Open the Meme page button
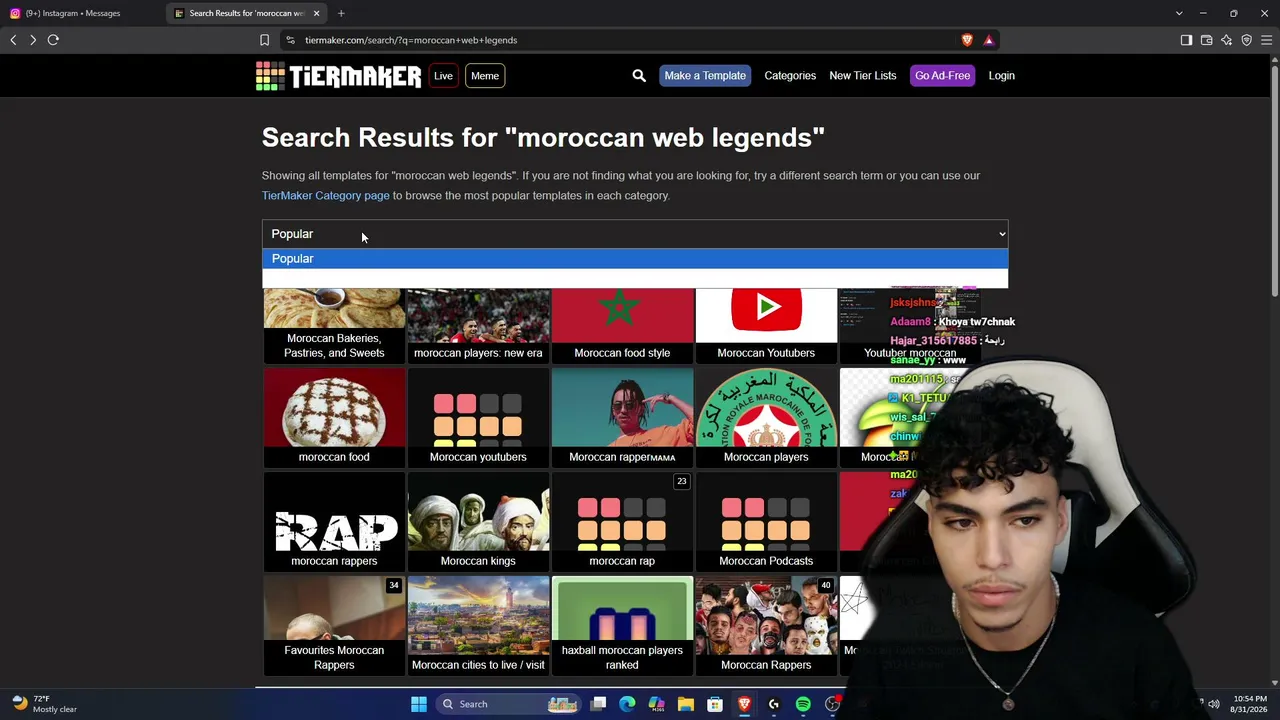This screenshot has width=1280, height=720. tap(485, 76)
